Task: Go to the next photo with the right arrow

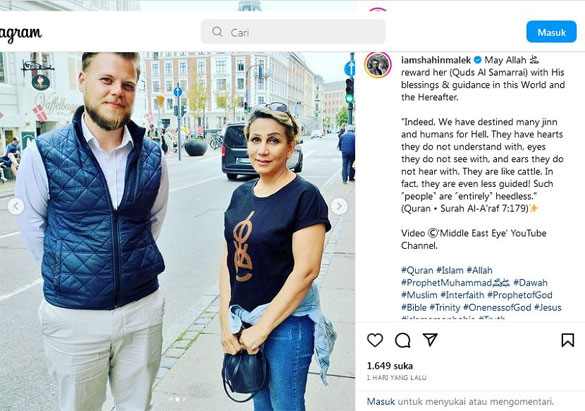Action: (x=339, y=206)
